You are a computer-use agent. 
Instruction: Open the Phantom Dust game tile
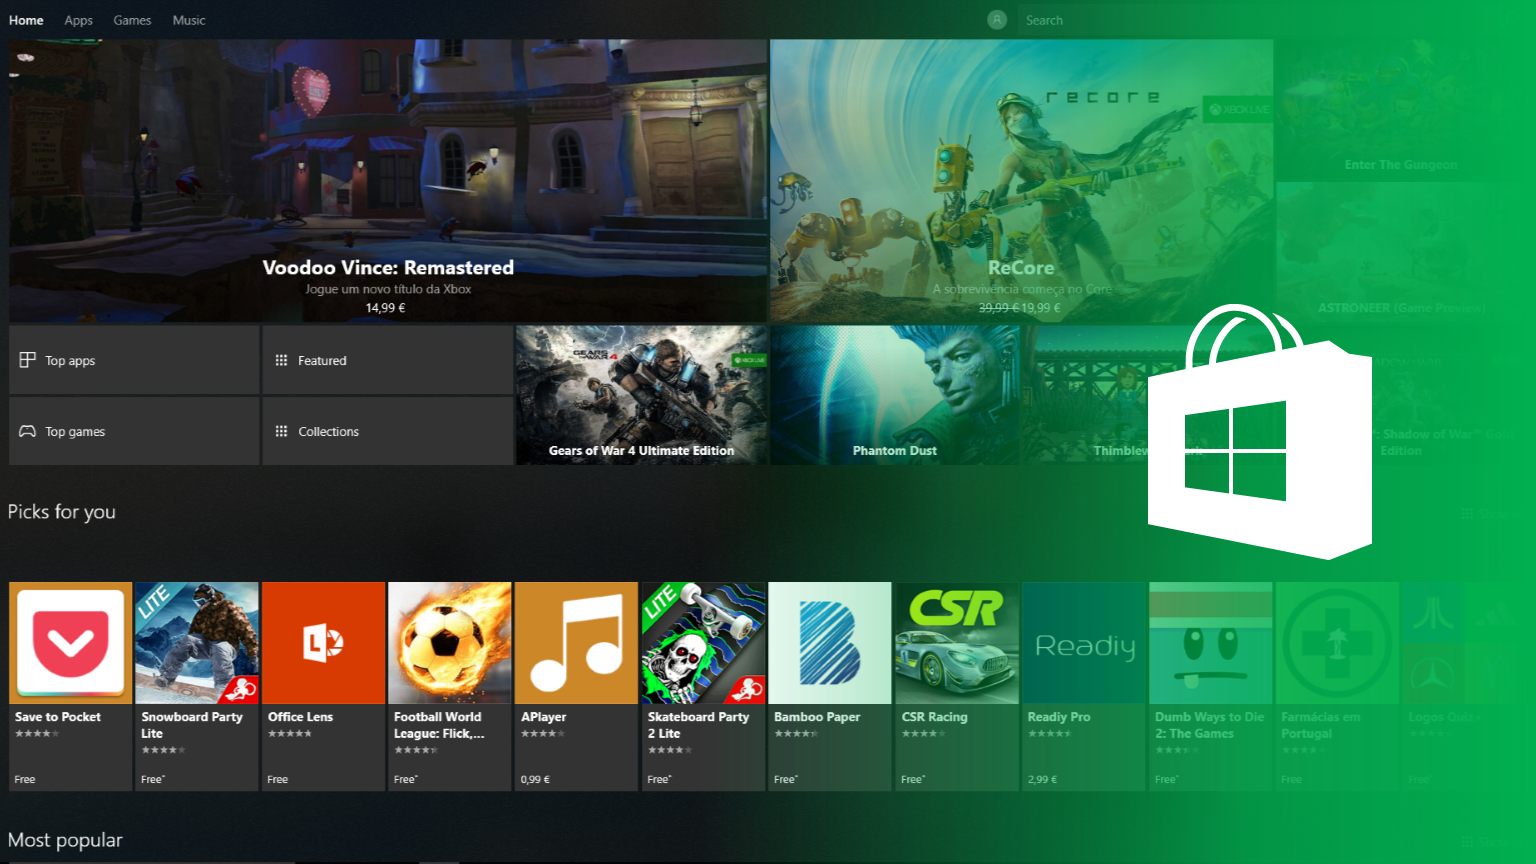tap(895, 395)
